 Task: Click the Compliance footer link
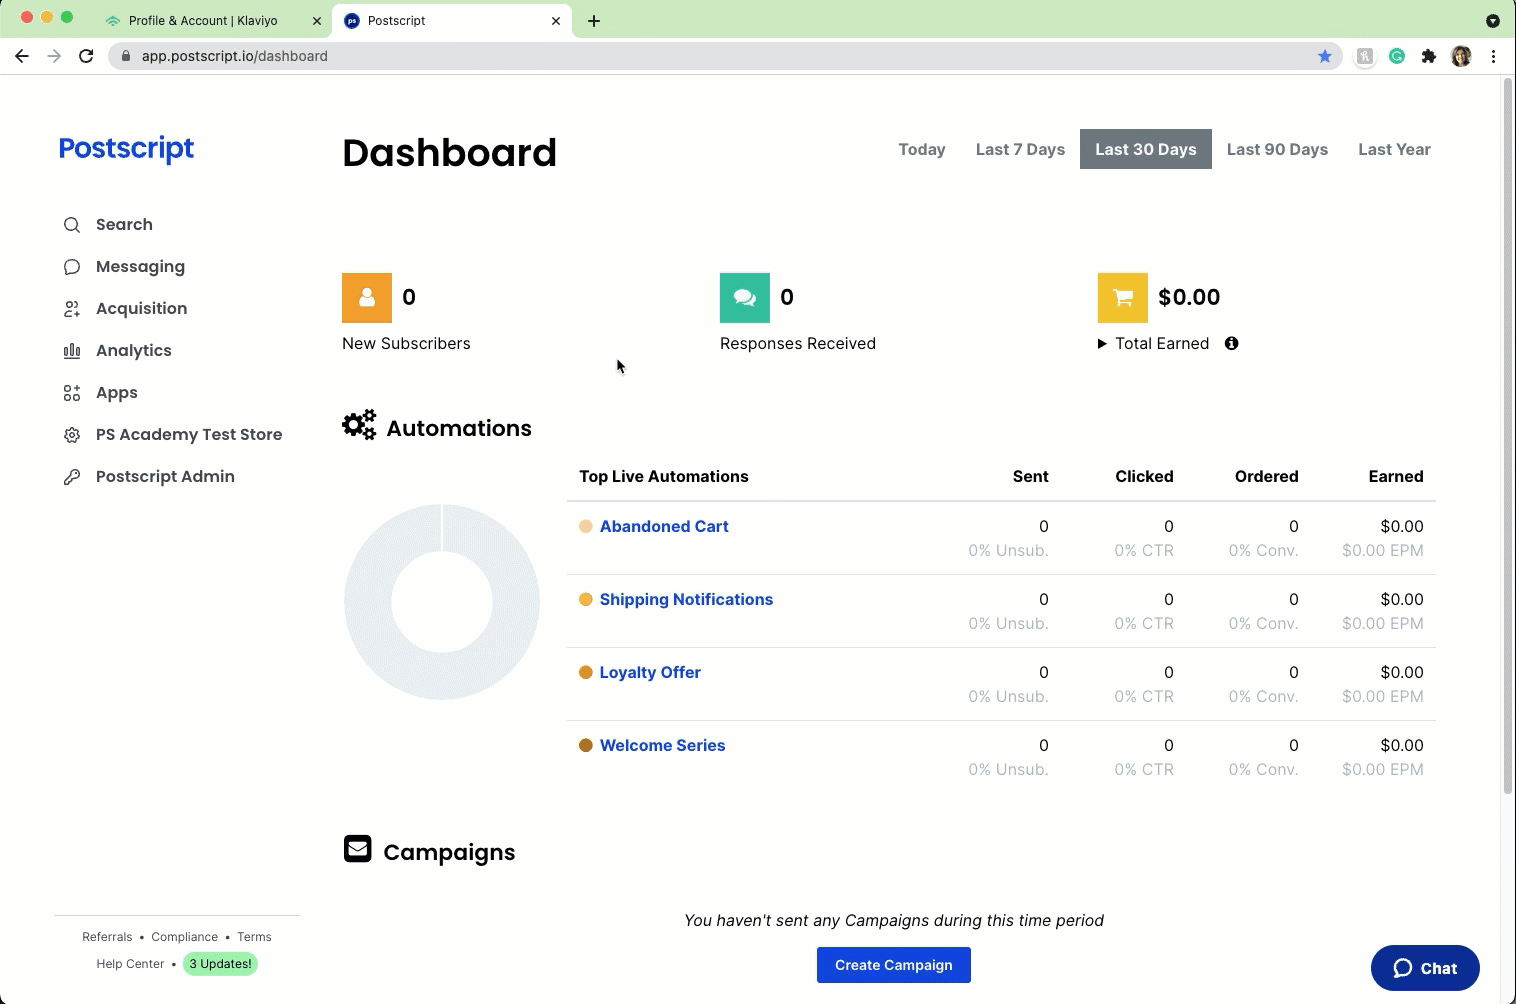click(184, 937)
